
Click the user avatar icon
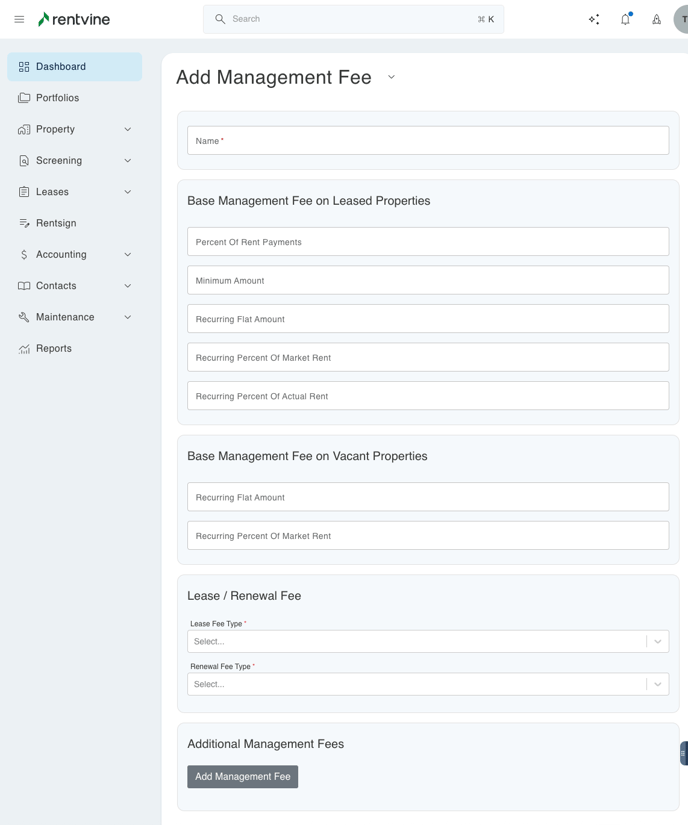click(682, 19)
